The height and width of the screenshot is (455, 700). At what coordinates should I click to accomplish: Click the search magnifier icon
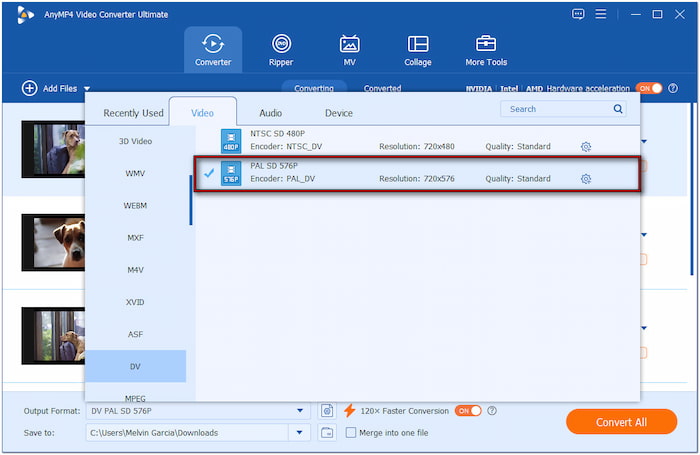[x=618, y=109]
